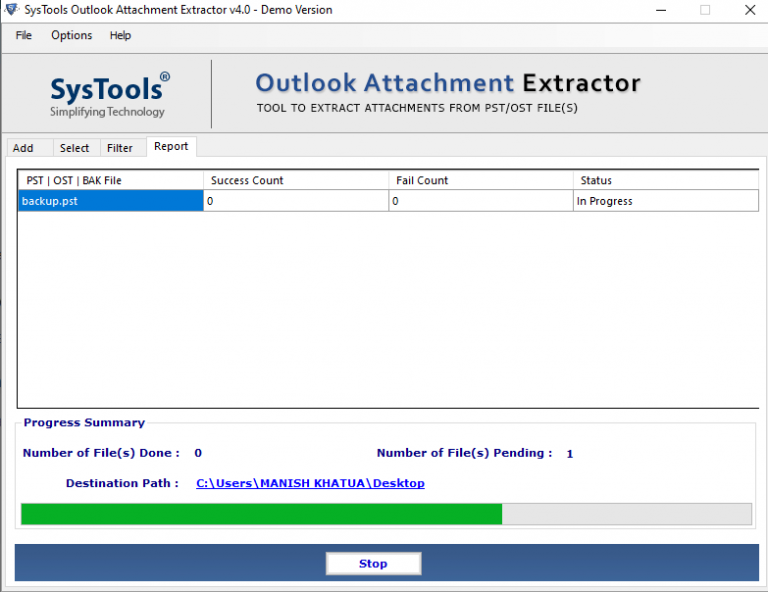The width and height of the screenshot is (768, 592).
Task: Select the backup.pst row
Action: tap(110, 201)
